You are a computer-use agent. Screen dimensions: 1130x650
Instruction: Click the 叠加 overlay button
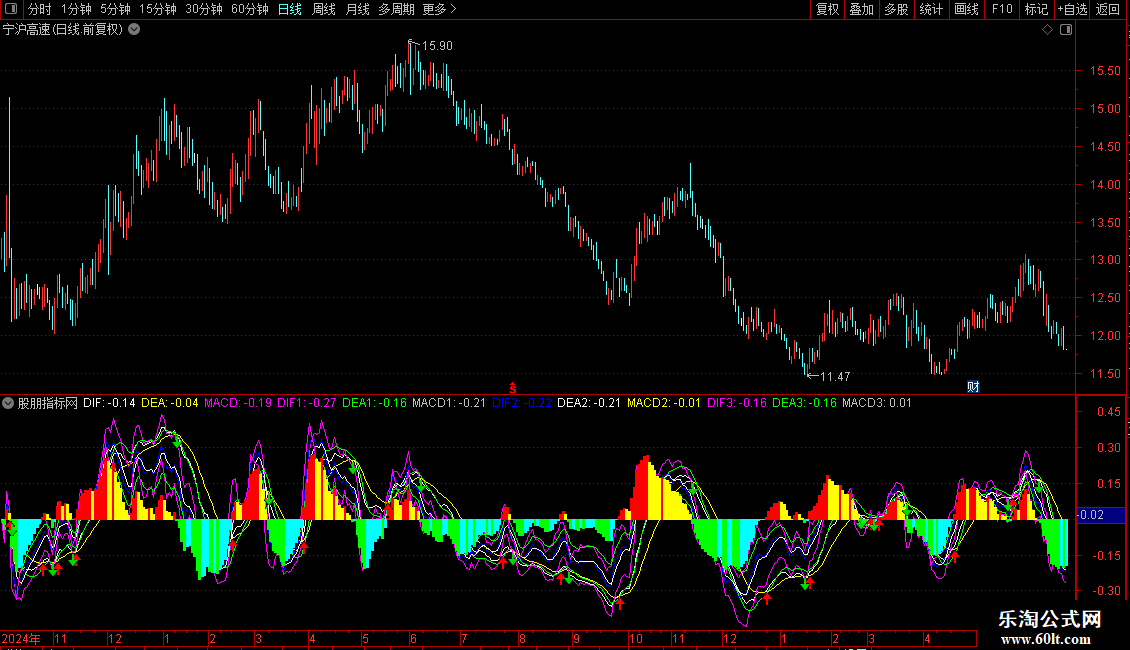click(862, 9)
